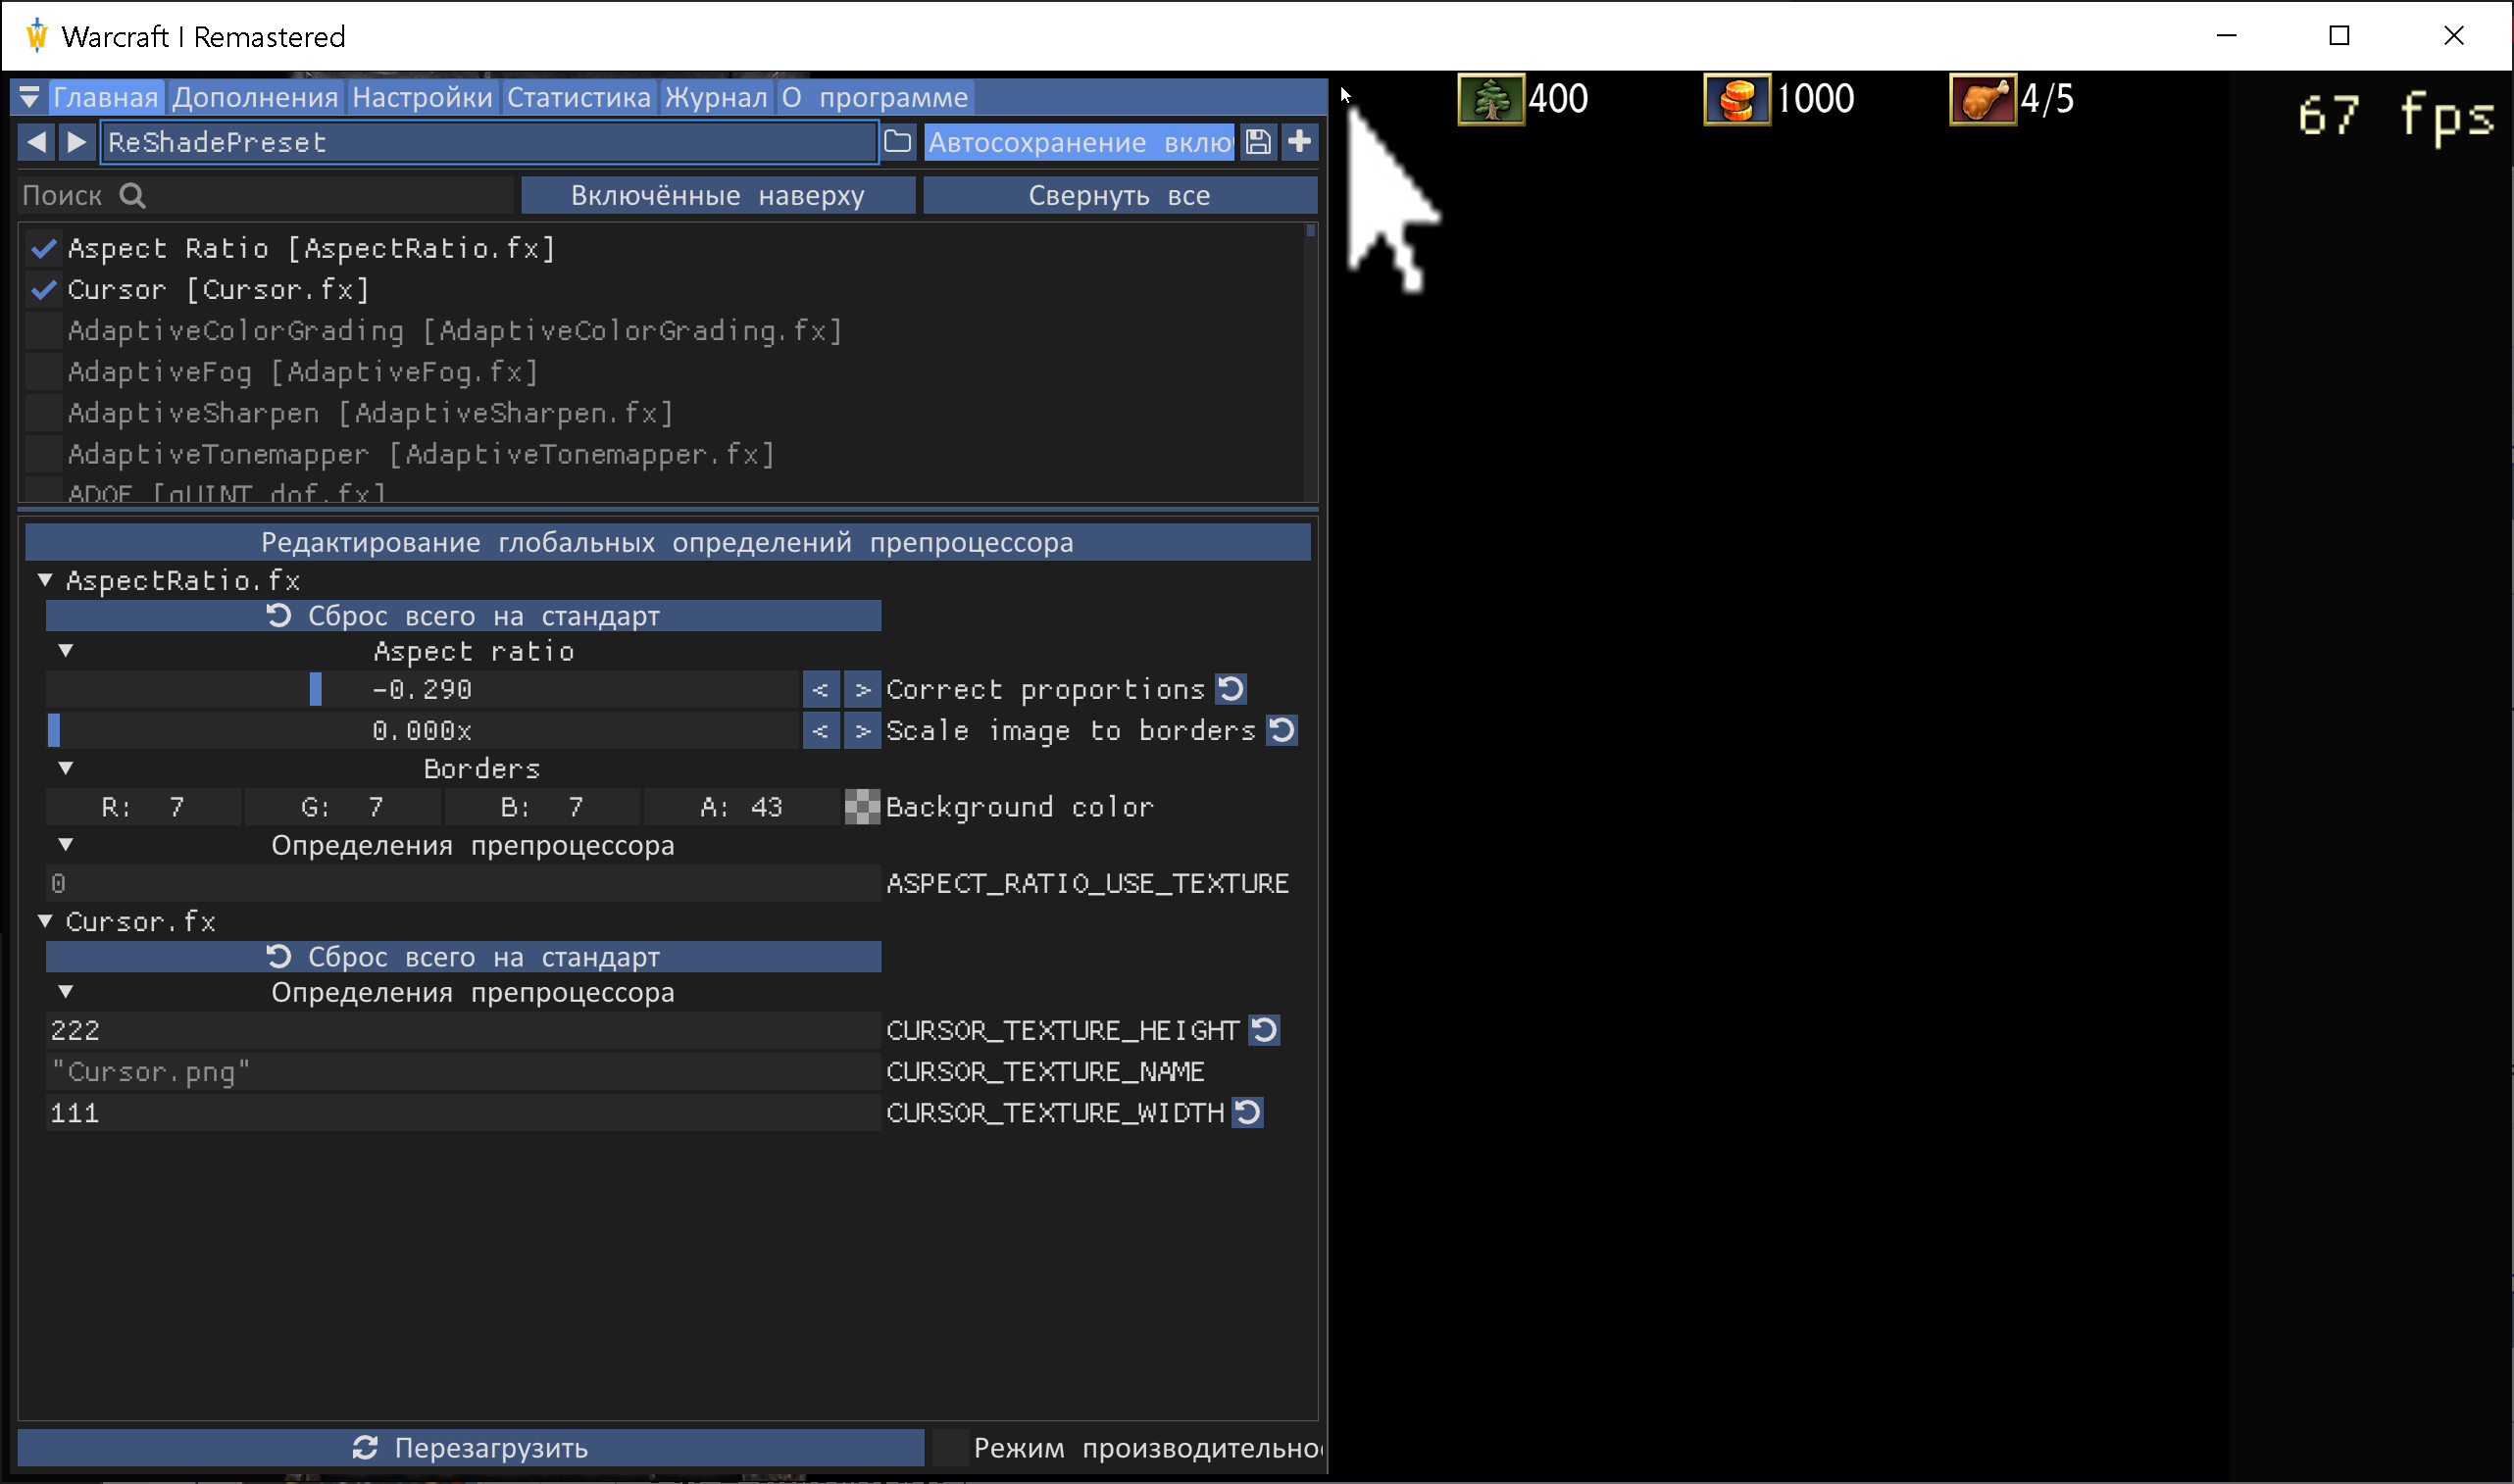The image size is (2514, 1484).
Task: Uncheck the Cursor effect
Action: tap(44, 290)
